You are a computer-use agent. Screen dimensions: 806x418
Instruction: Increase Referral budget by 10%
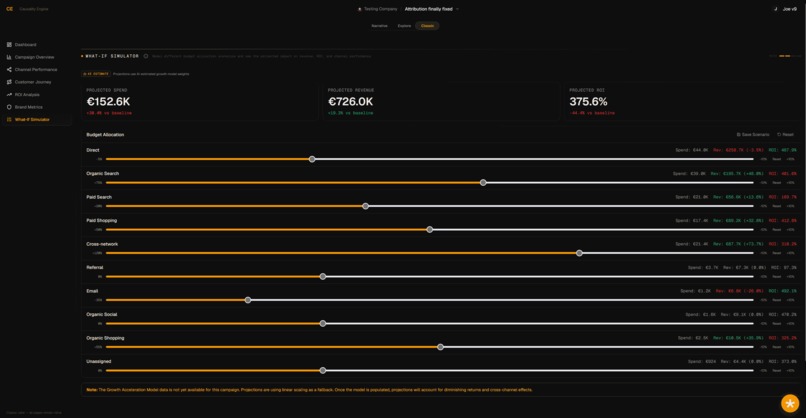point(791,277)
